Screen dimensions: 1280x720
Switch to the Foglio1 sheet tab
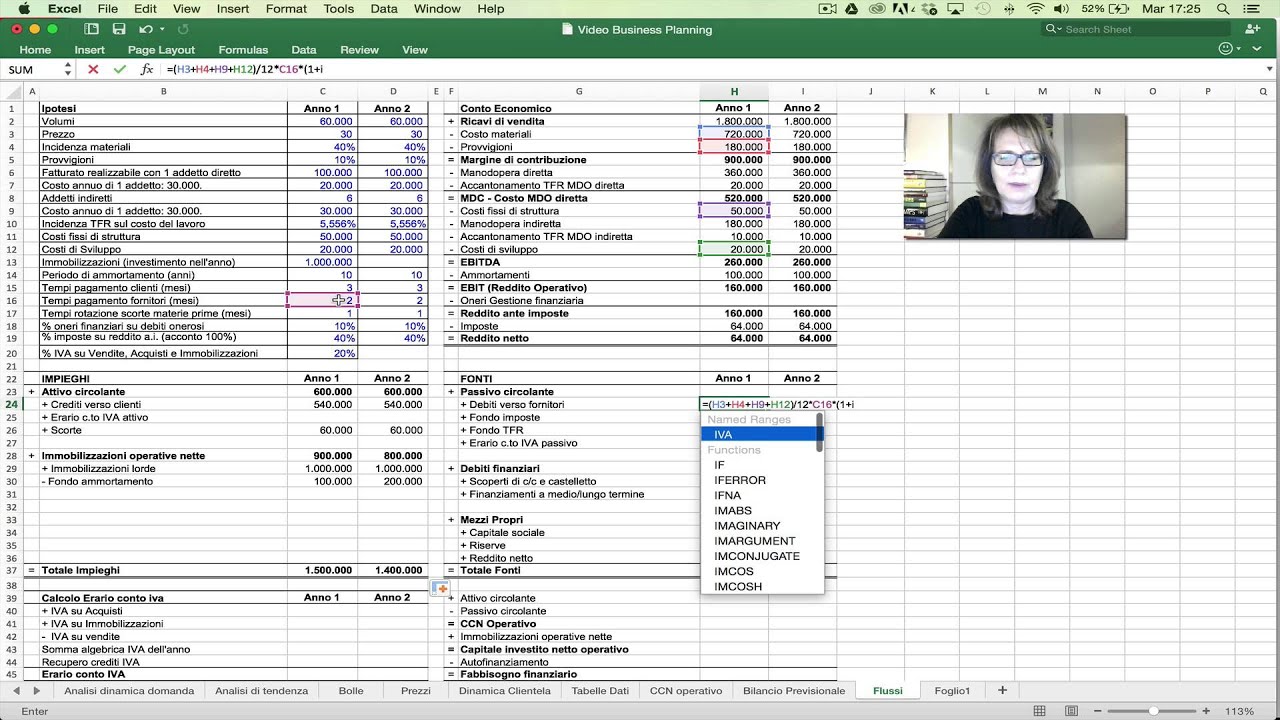952,691
